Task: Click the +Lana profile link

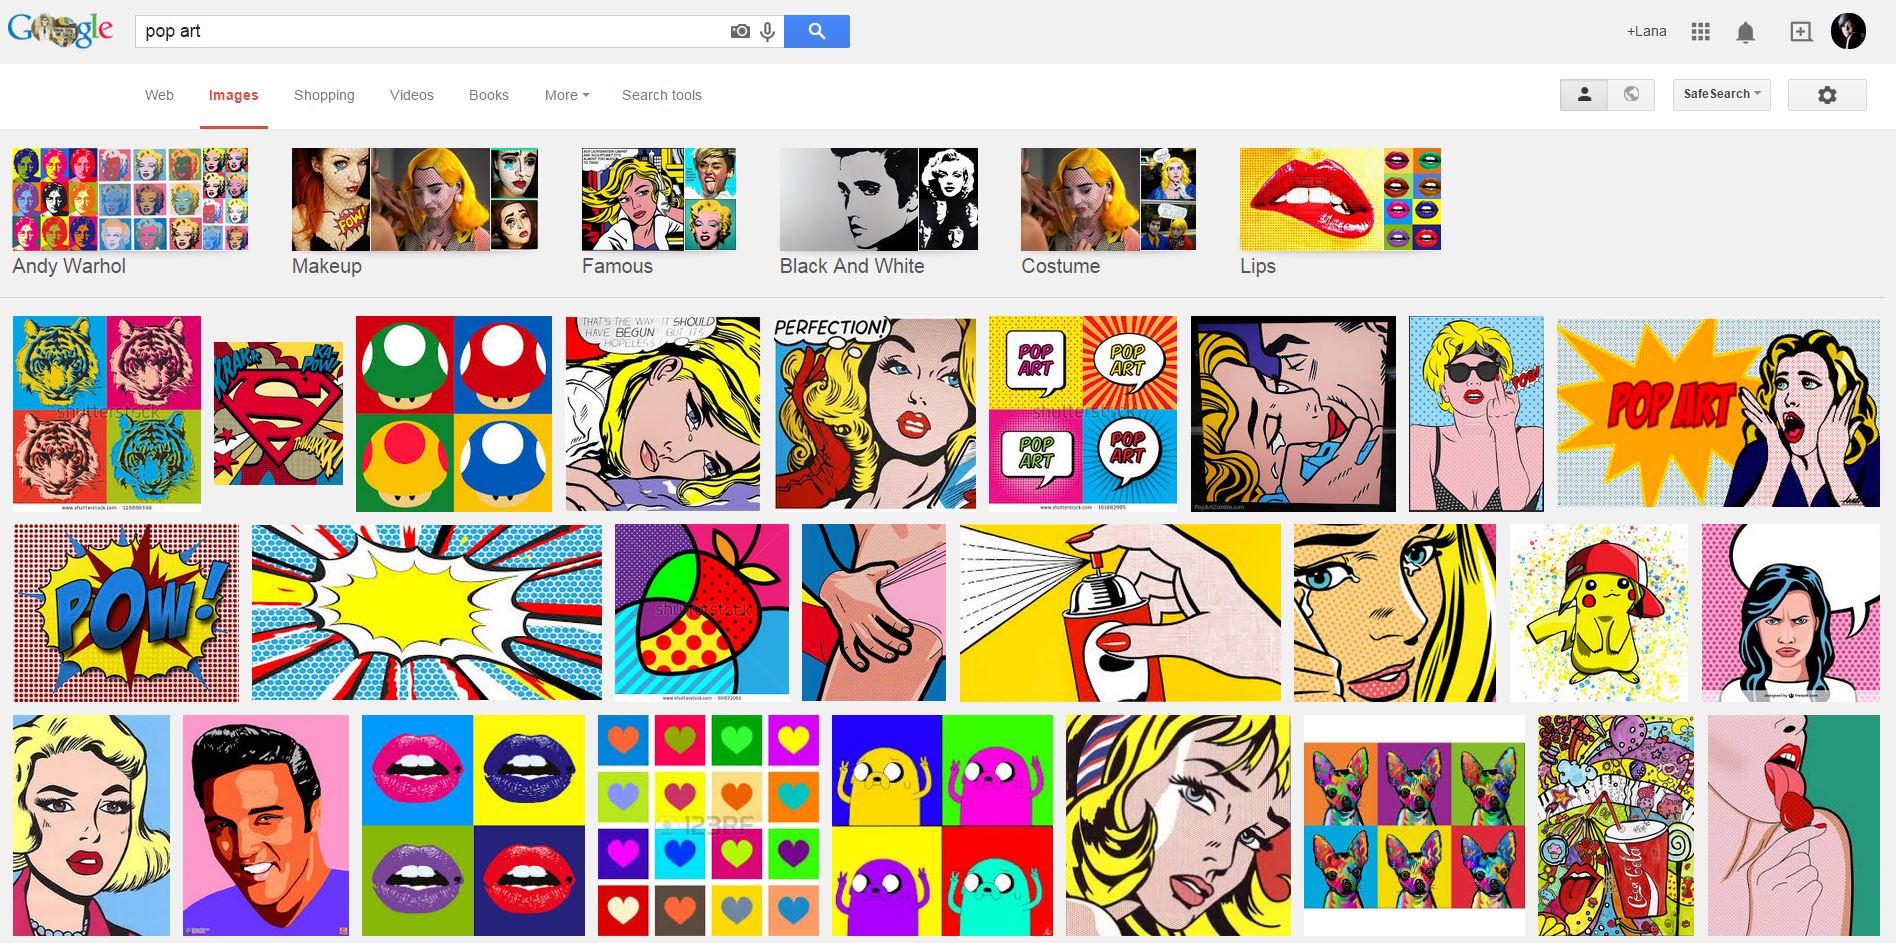Action: click(x=1646, y=31)
